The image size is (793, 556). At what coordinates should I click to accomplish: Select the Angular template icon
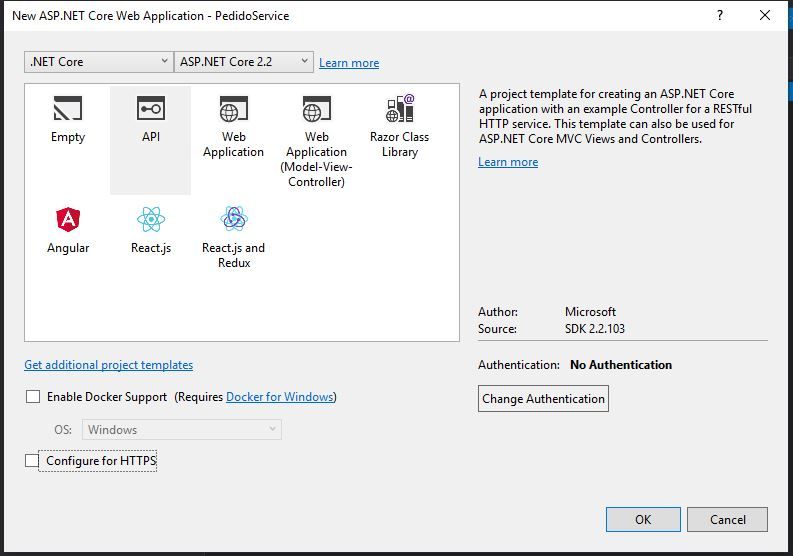[68, 220]
